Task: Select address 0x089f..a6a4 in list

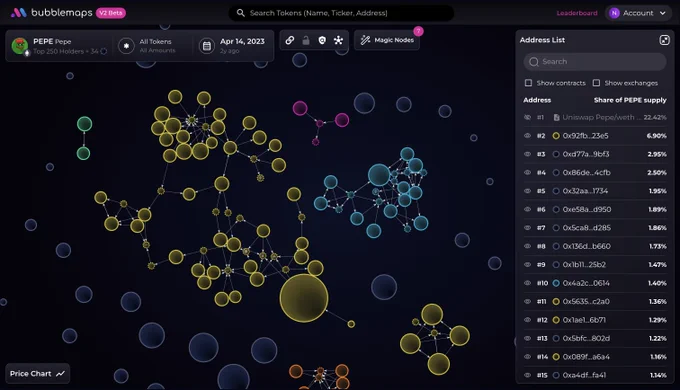Action: pos(586,357)
